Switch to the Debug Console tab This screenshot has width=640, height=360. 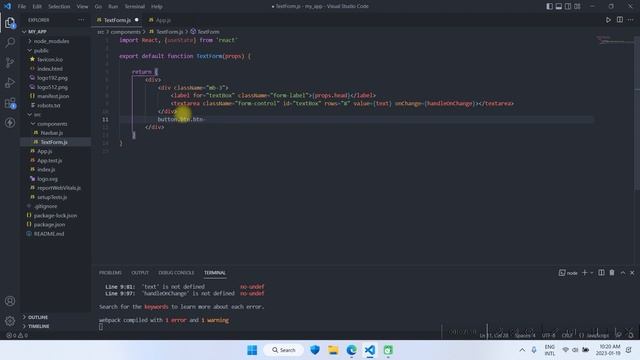(176, 272)
